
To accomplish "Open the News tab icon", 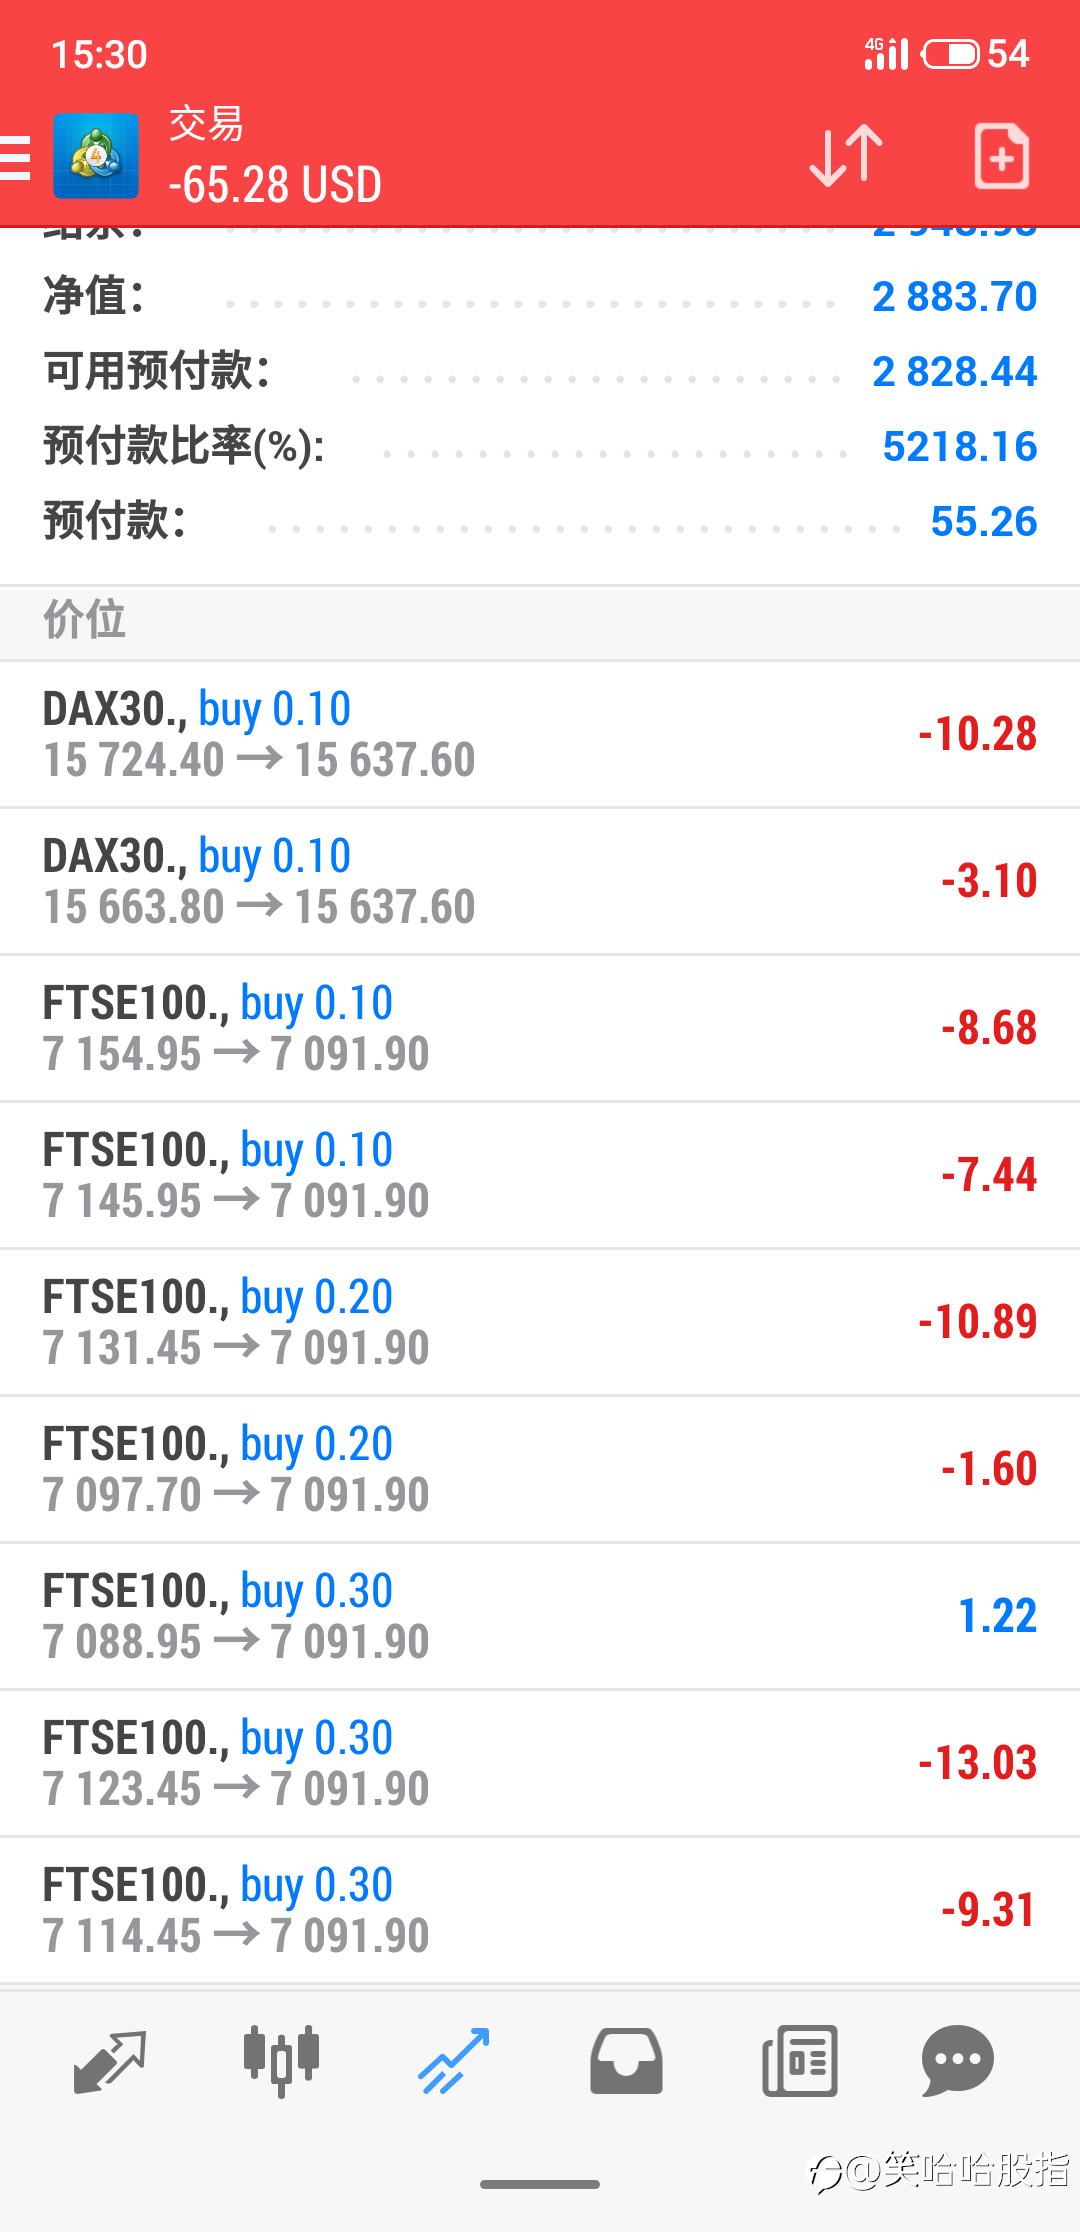I will [799, 2061].
